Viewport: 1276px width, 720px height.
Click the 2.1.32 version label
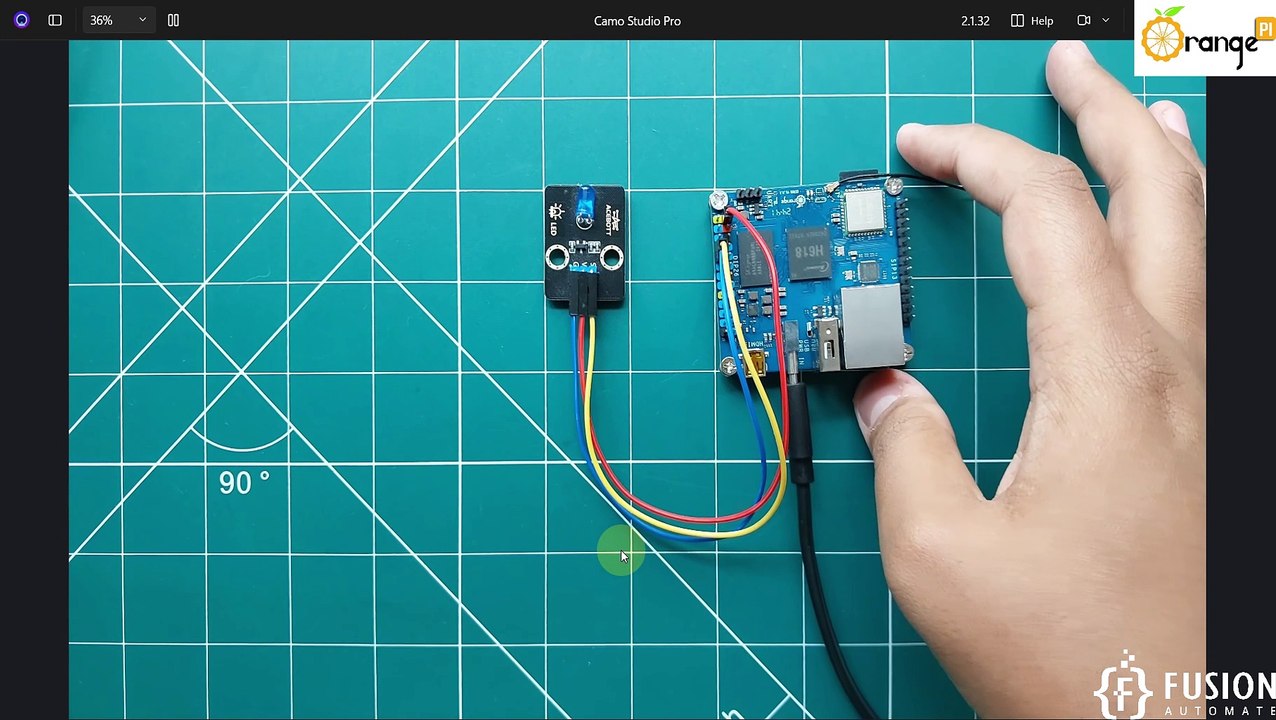975,20
